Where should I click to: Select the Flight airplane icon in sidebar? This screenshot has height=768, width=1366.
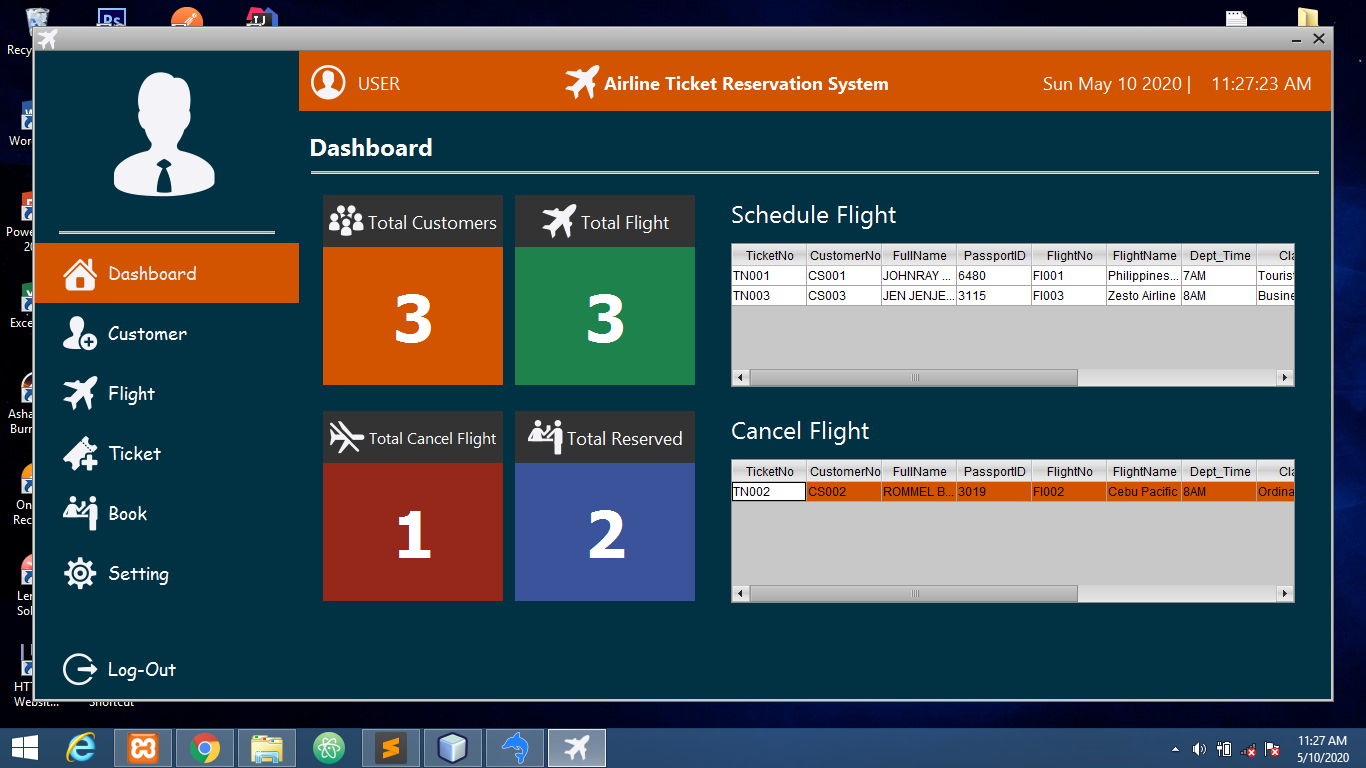pyautogui.click(x=80, y=394)
